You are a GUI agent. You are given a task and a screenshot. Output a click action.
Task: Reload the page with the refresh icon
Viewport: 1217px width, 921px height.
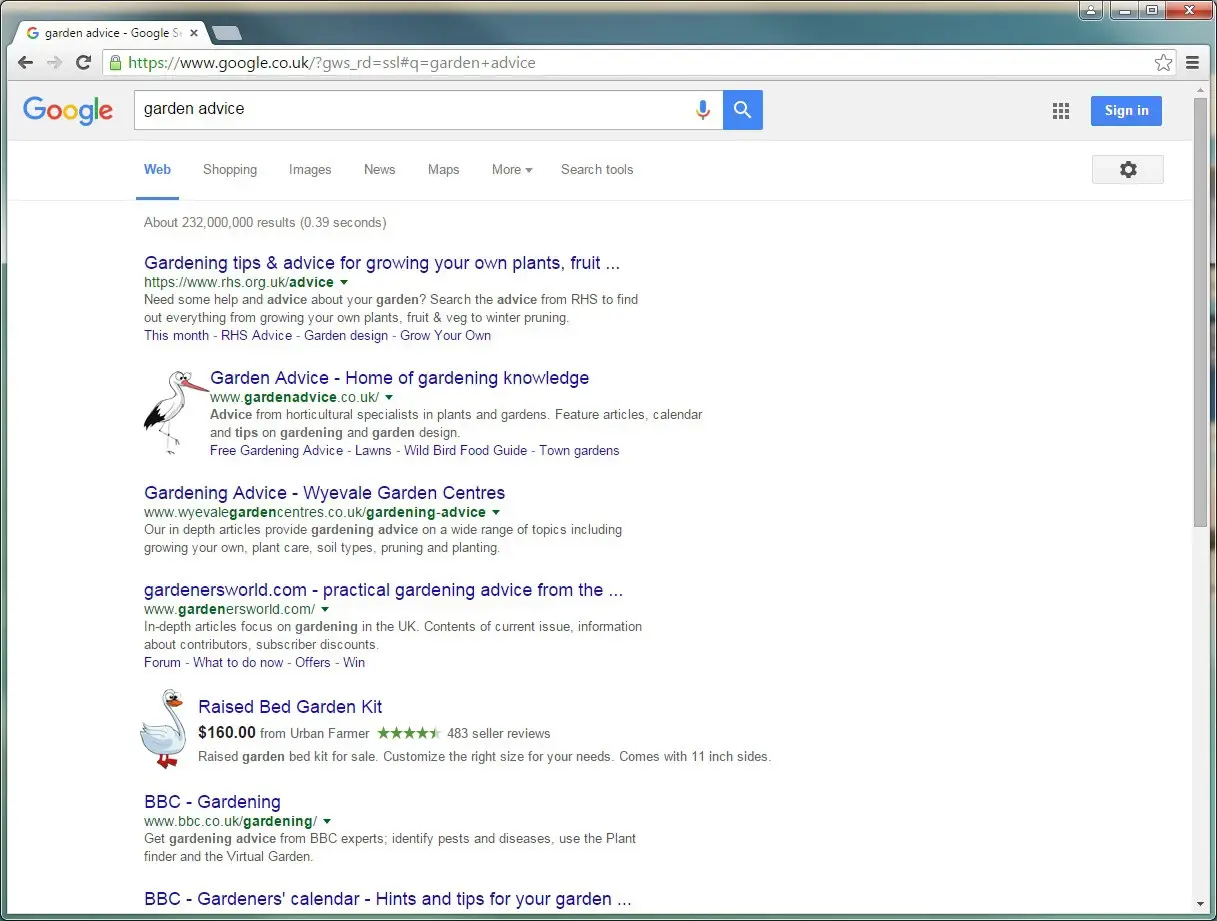tap(84, 63)
